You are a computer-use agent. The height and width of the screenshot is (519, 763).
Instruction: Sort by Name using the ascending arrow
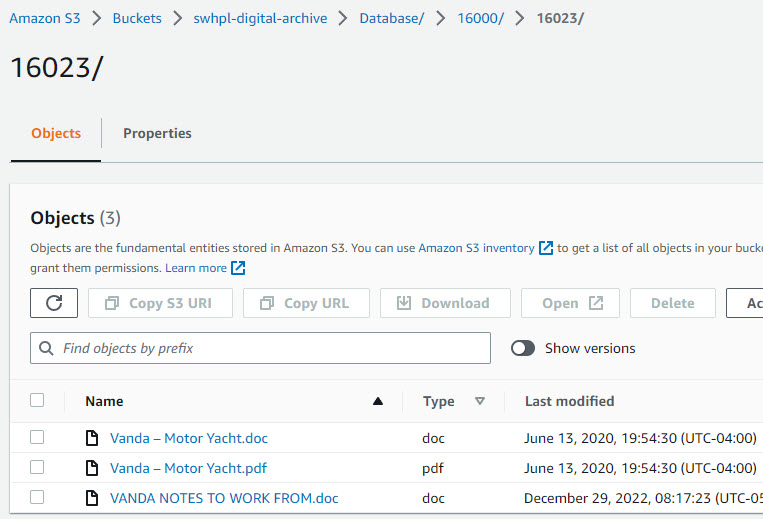pos(378,401)
